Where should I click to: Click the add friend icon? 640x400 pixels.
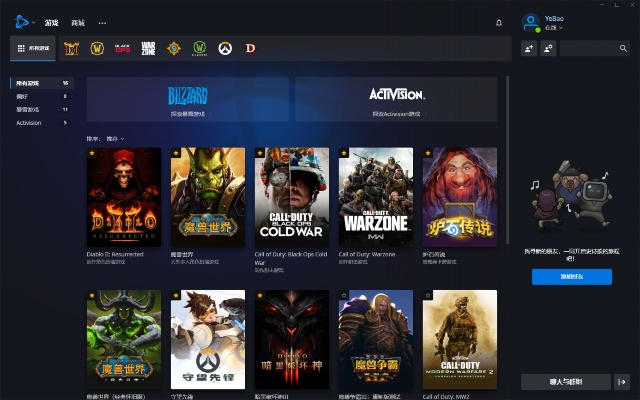coord(530,48)
